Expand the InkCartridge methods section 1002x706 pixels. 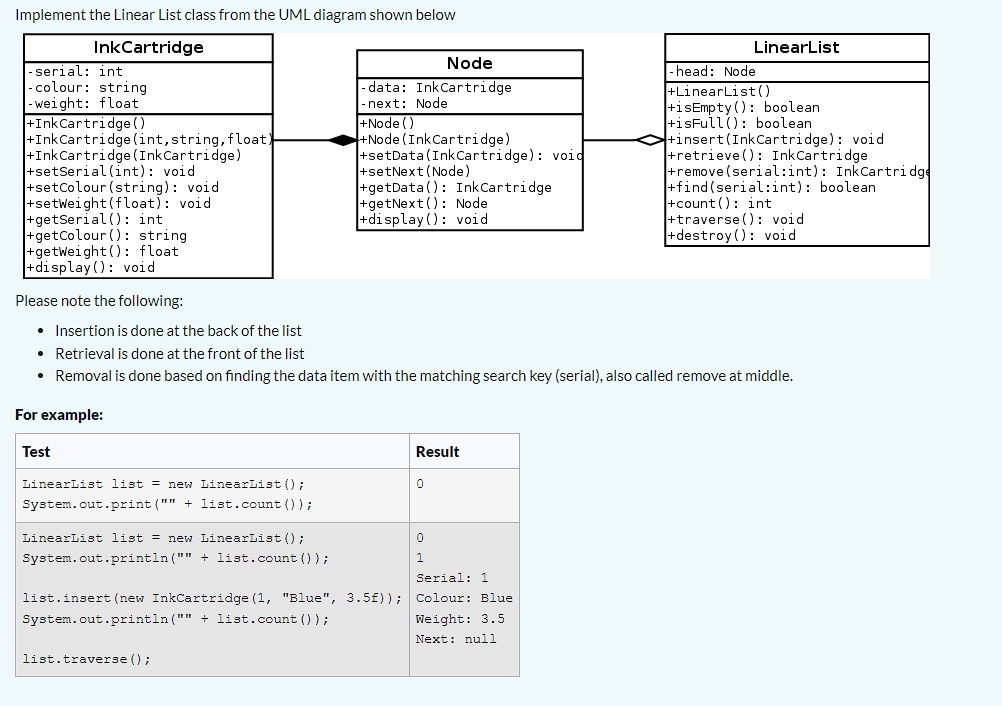(x=147, y=195)
